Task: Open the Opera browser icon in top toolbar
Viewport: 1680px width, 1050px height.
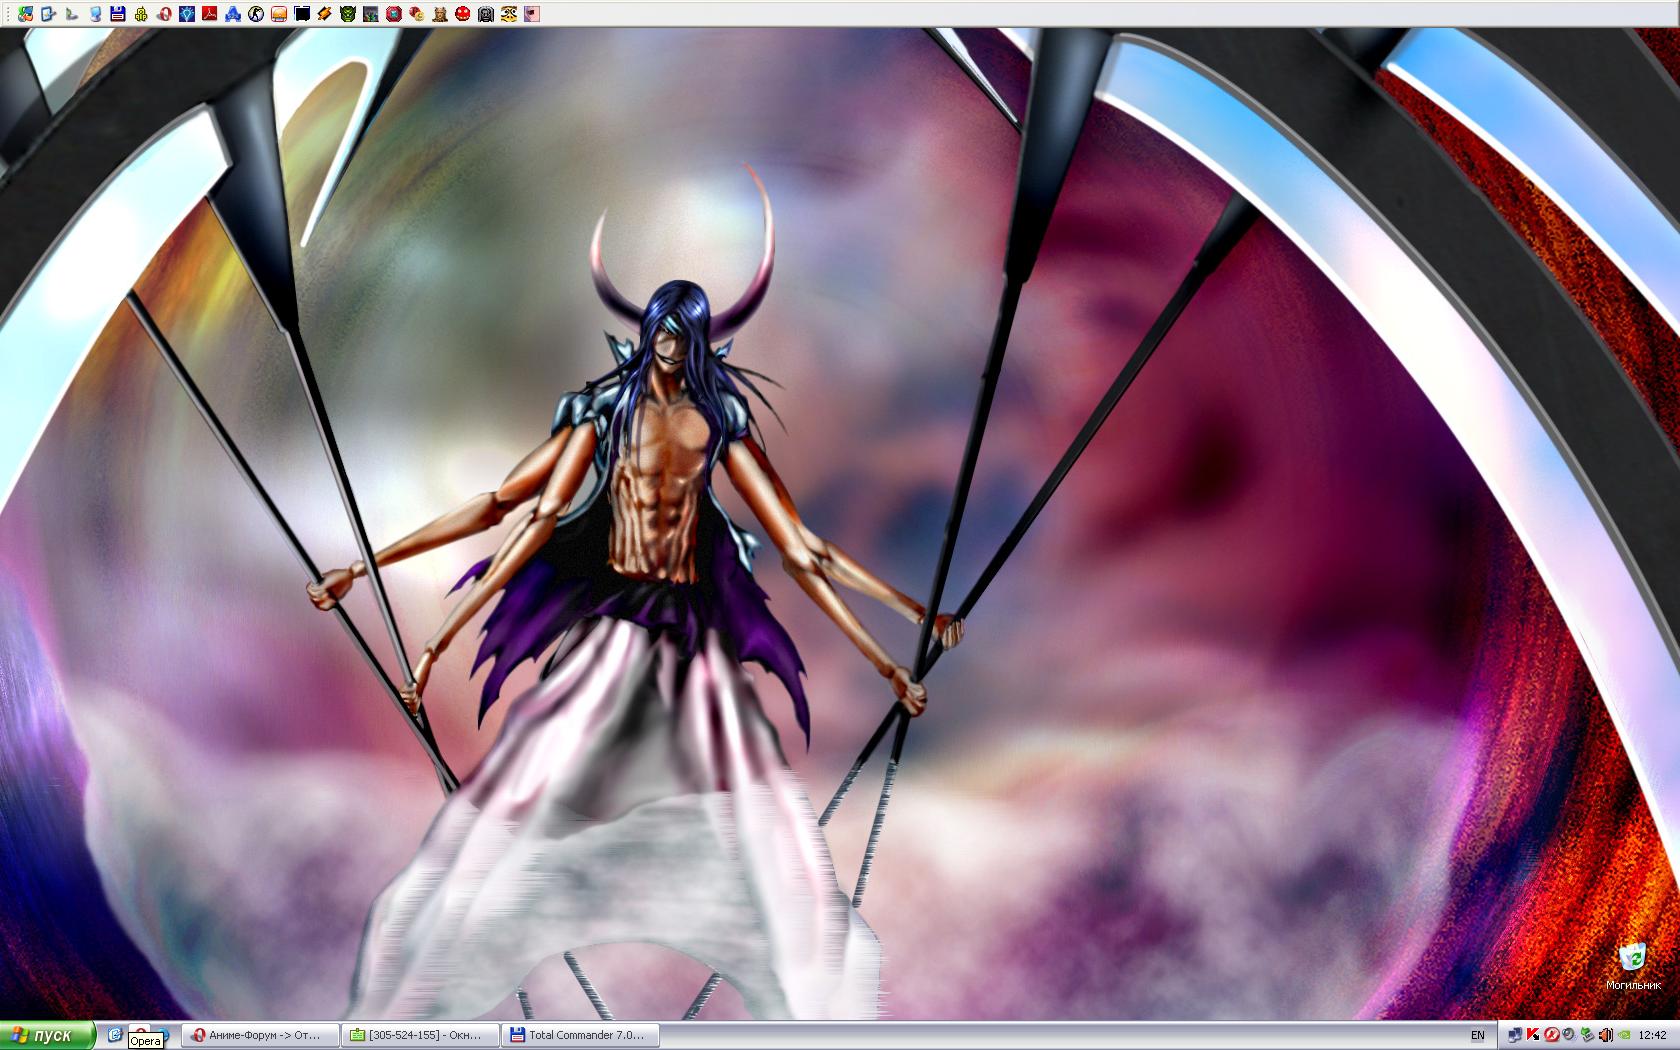Action: click(x=164, y=14)
